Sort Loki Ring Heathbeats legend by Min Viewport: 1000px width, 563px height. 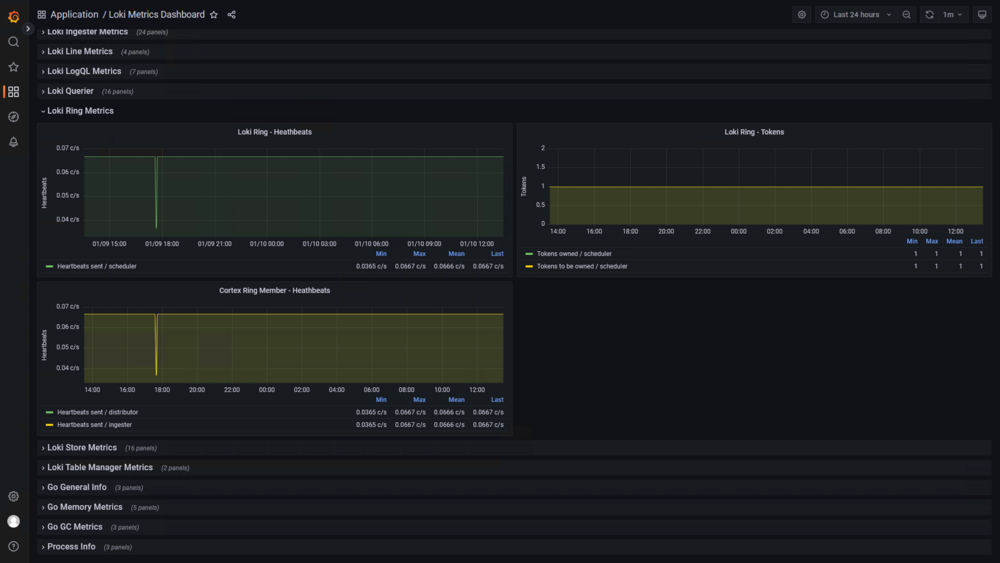[x=381, y=254]
